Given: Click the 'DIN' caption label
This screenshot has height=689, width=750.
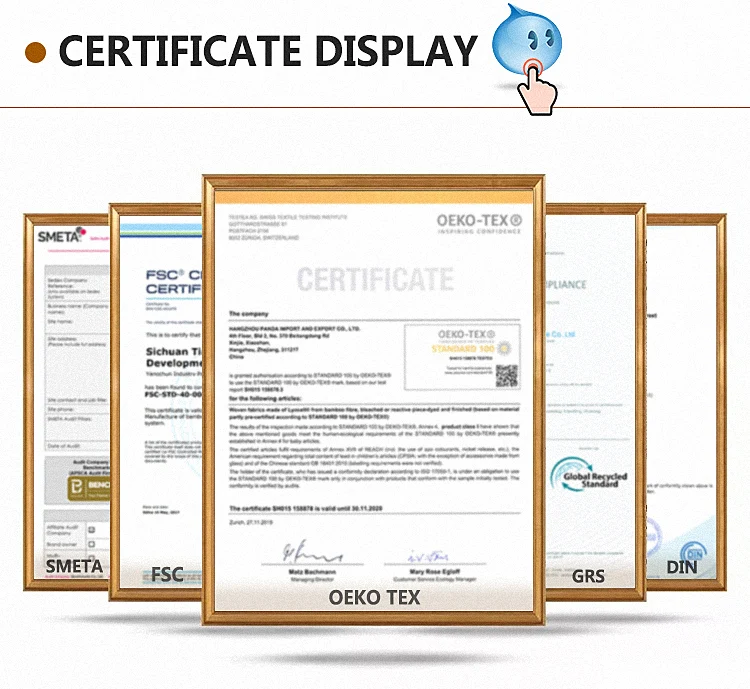Looking at the screenshot, I should tap(682, 567).
